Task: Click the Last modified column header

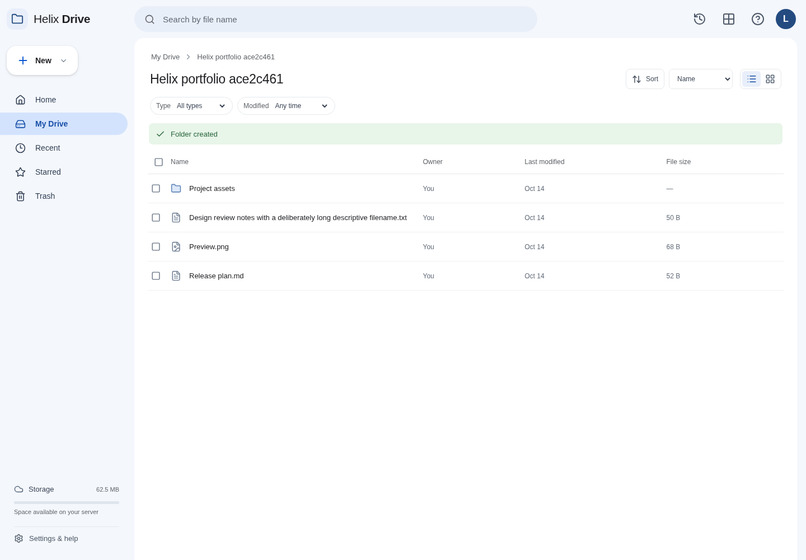Action: [x=544, y=161]
